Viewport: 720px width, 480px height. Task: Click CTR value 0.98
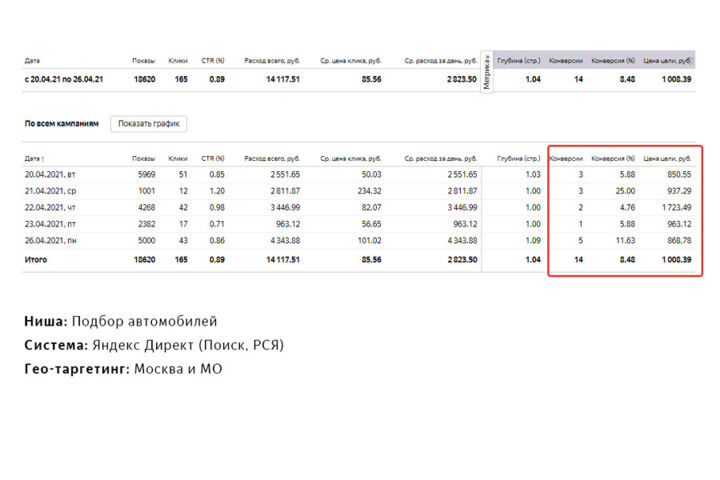click(217, 208)
